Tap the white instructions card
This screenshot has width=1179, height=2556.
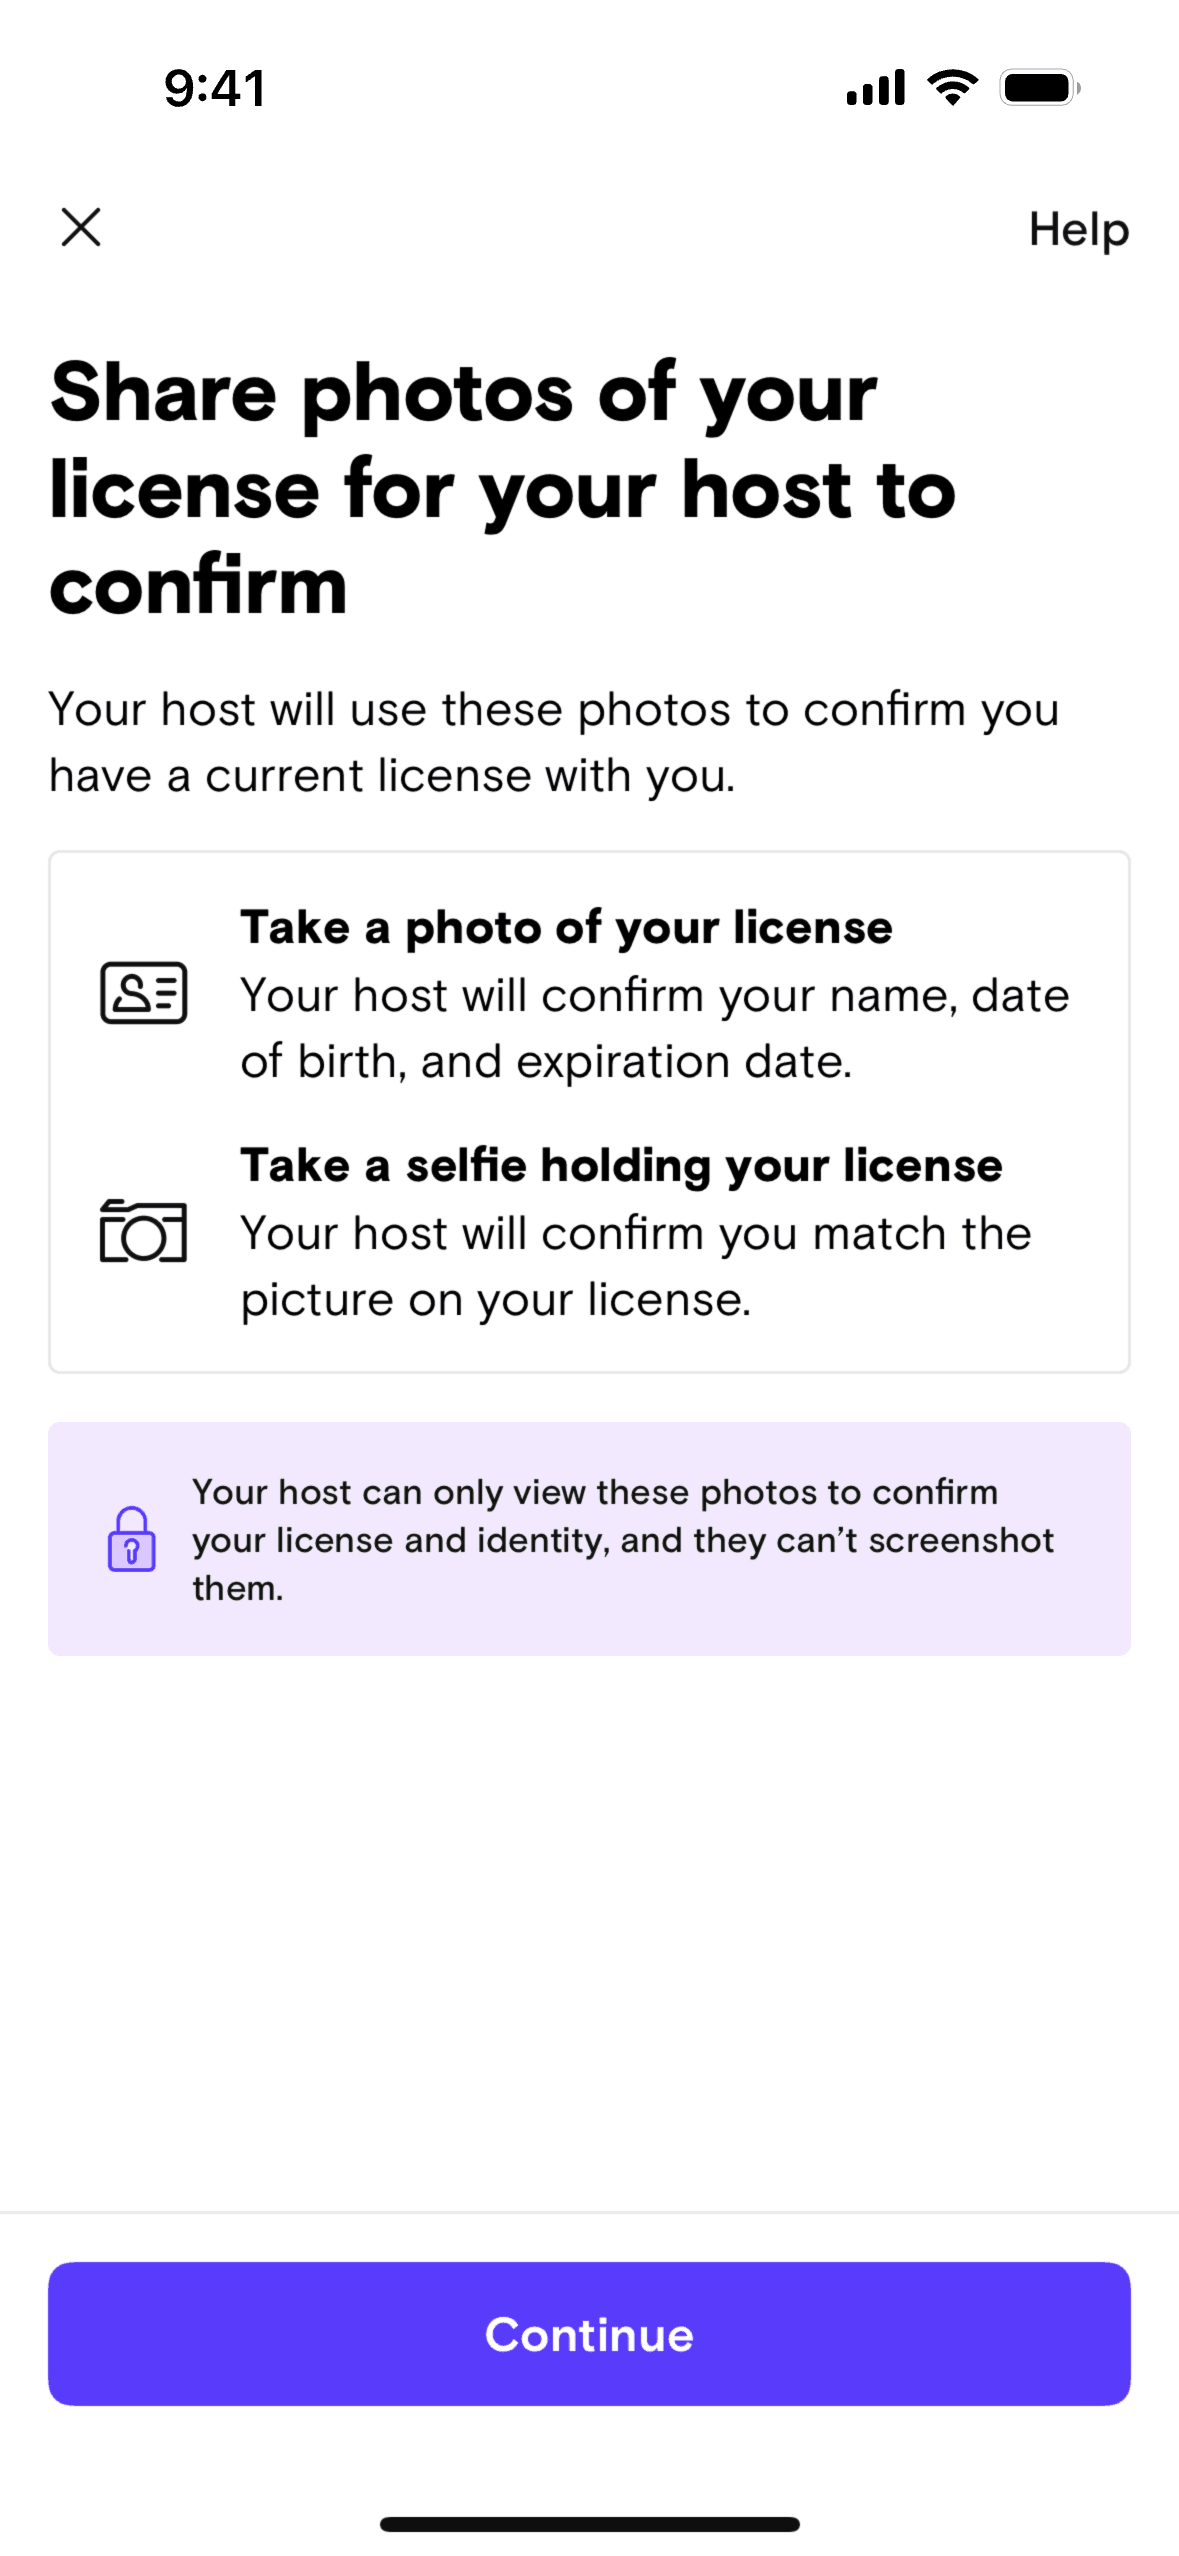coord(589,1112)
